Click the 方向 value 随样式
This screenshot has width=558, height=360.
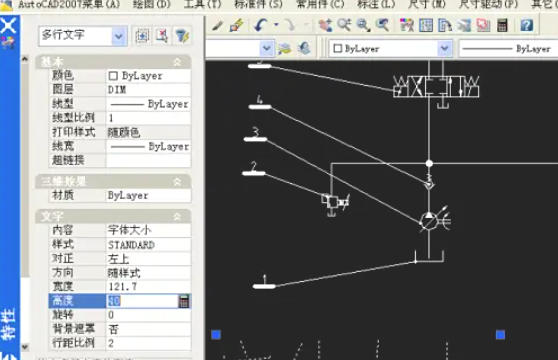pyautogui.click(x=148, y=272)
